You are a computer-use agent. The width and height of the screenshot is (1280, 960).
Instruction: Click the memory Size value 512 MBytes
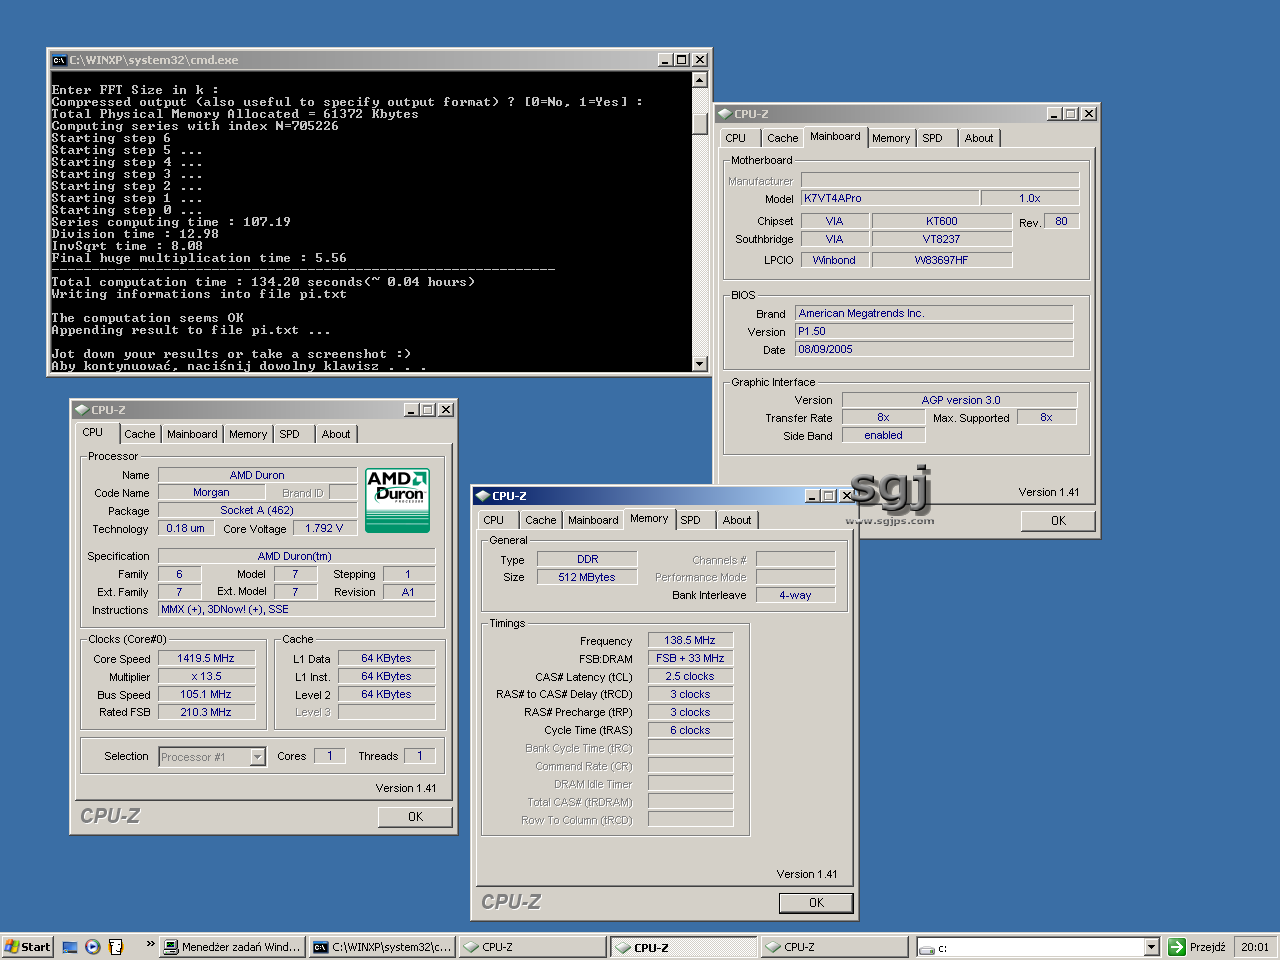(587, 577)
